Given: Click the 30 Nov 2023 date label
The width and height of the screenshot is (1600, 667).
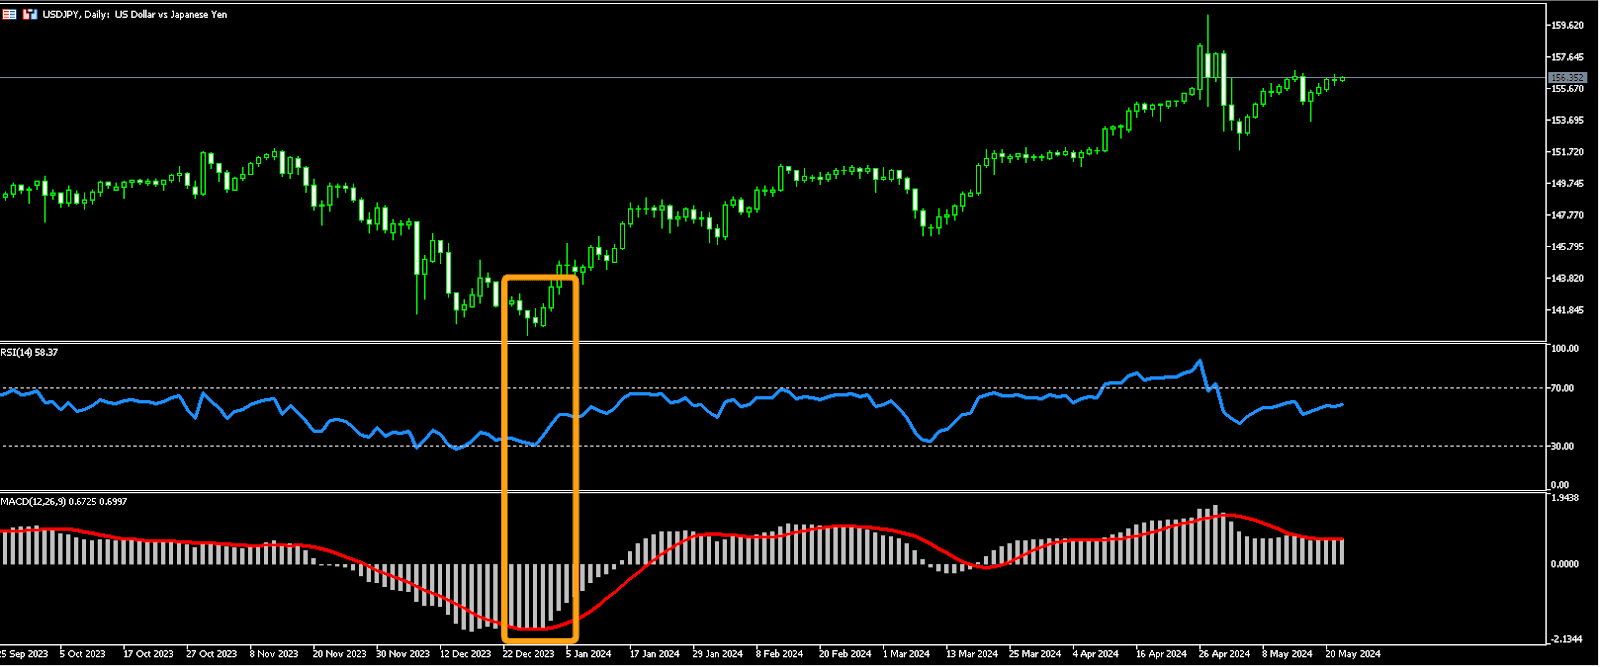Looking at the screenshot, I should [x=403, y=654].
